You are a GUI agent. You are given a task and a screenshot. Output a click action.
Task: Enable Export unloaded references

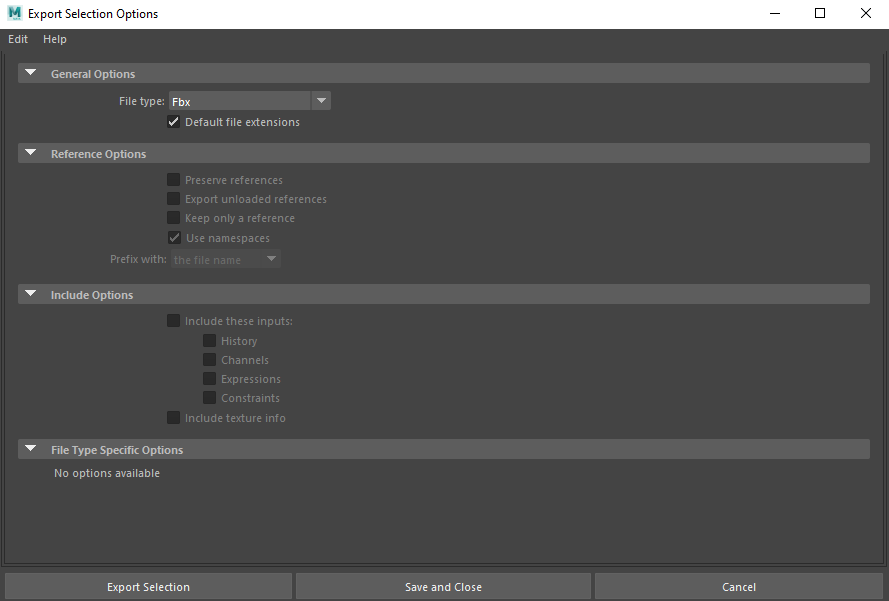[x=173, y=198]
